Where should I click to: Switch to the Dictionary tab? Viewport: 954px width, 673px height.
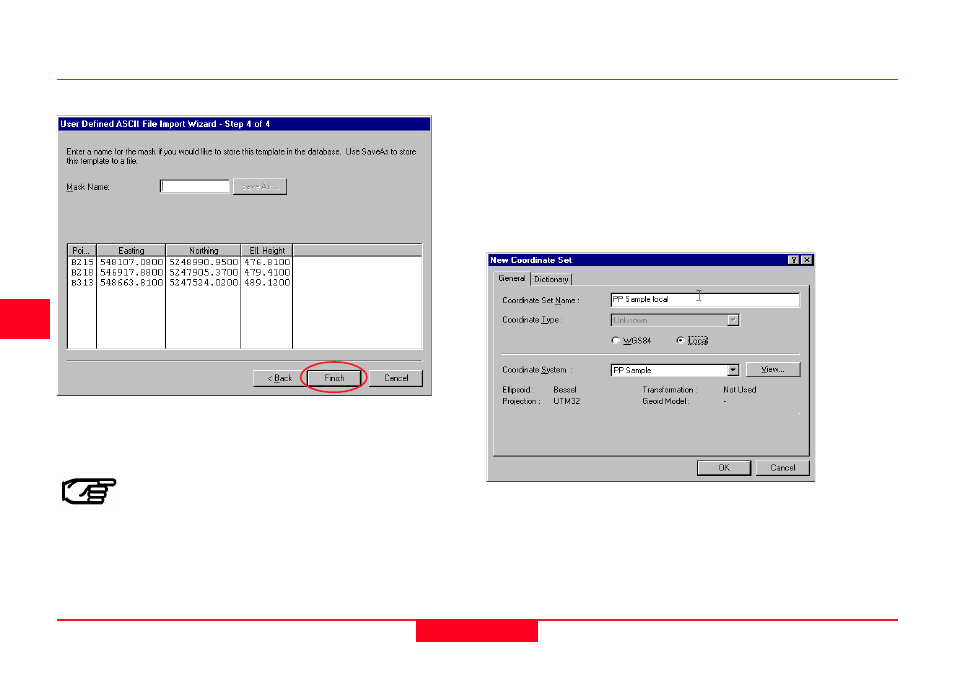[551, 279]
